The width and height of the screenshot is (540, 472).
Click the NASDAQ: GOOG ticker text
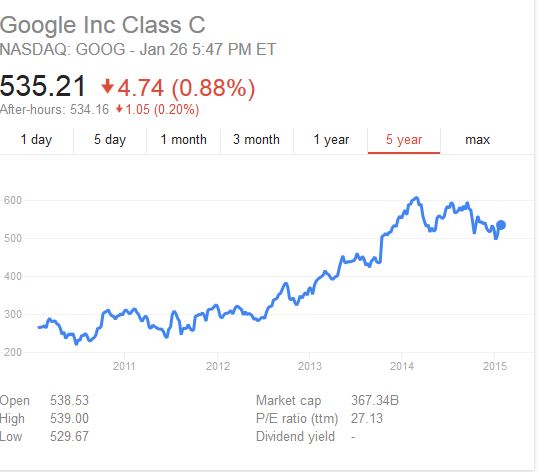pos(63,49)
